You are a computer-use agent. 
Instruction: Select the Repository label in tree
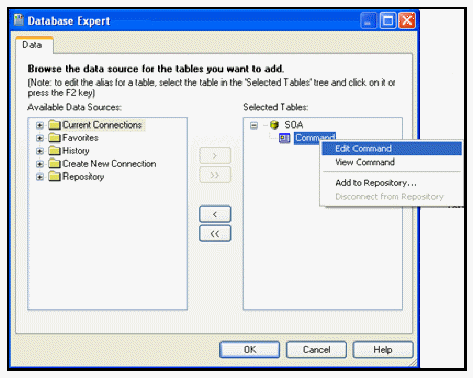pyautogui.click(x=83, y=176)
